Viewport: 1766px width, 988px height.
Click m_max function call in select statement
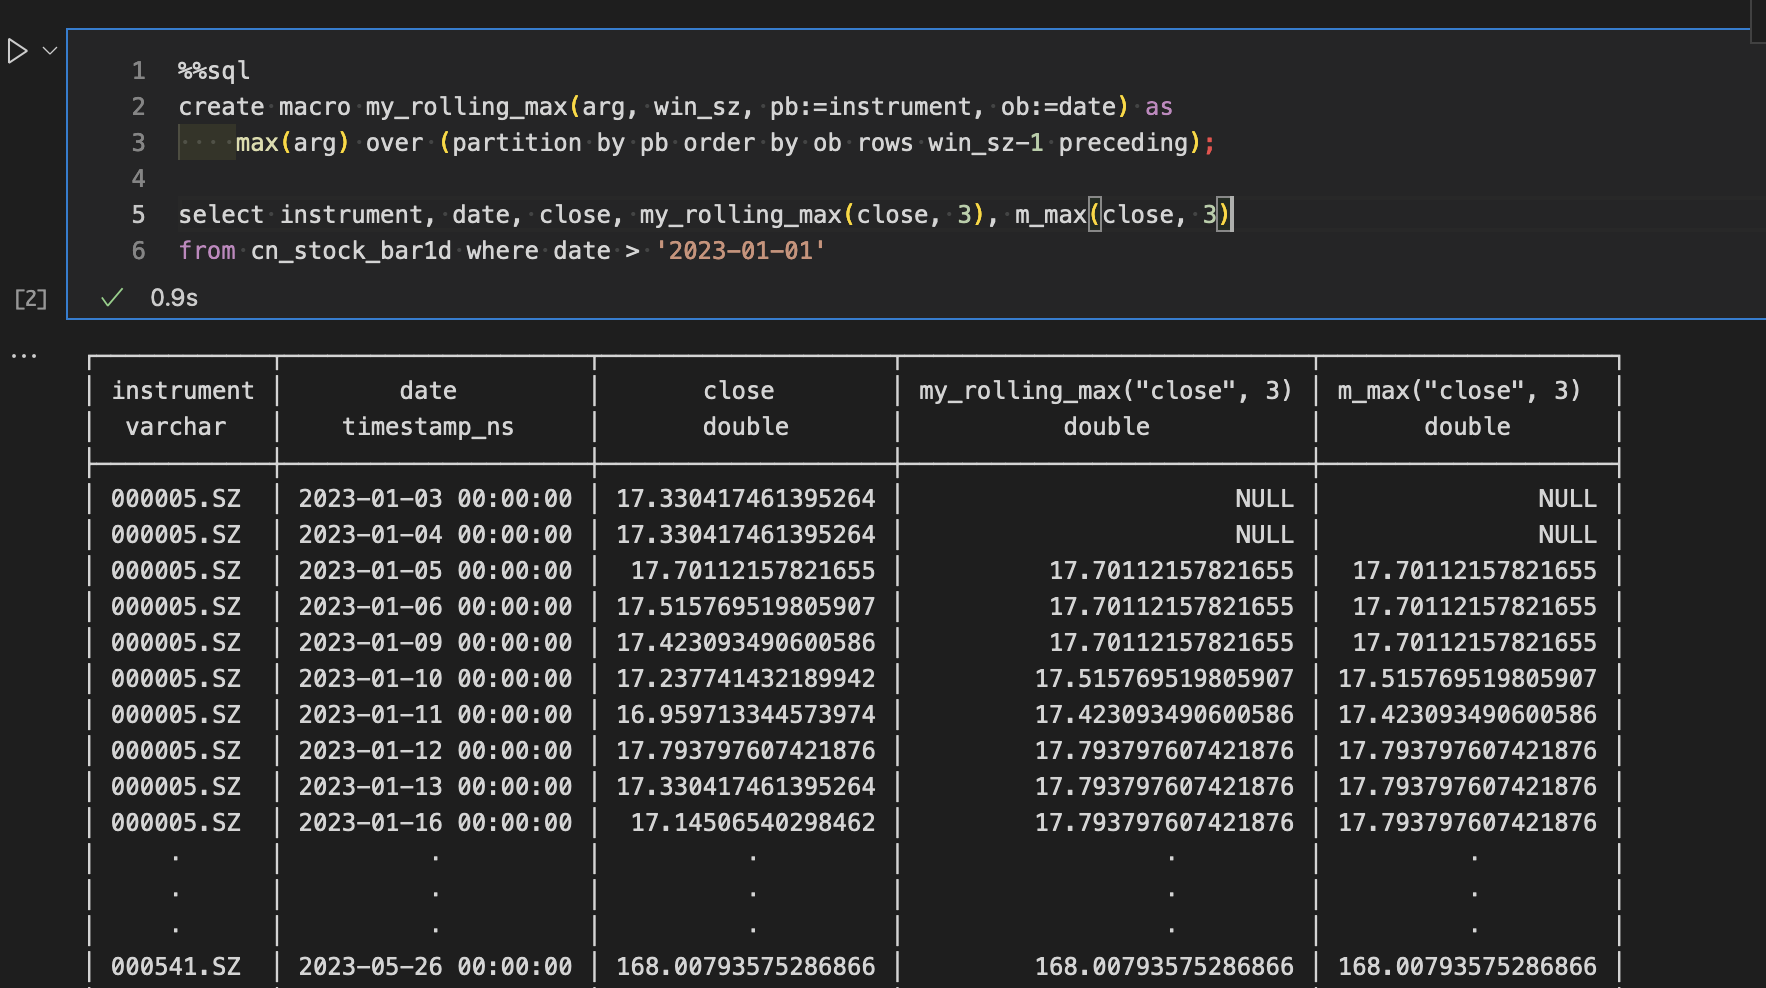click(x=1050, y=215)
